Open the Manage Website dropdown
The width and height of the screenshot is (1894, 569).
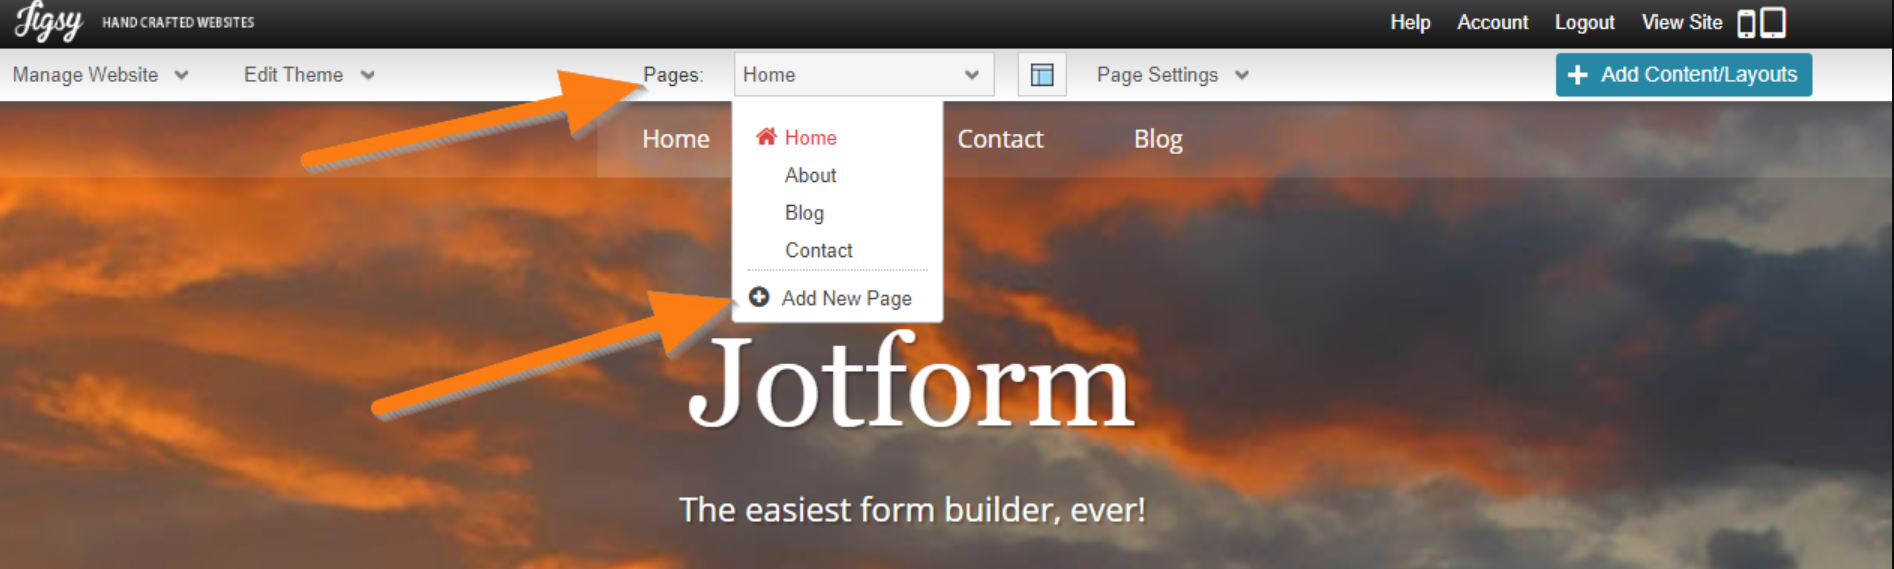click(x=100, y=75)
